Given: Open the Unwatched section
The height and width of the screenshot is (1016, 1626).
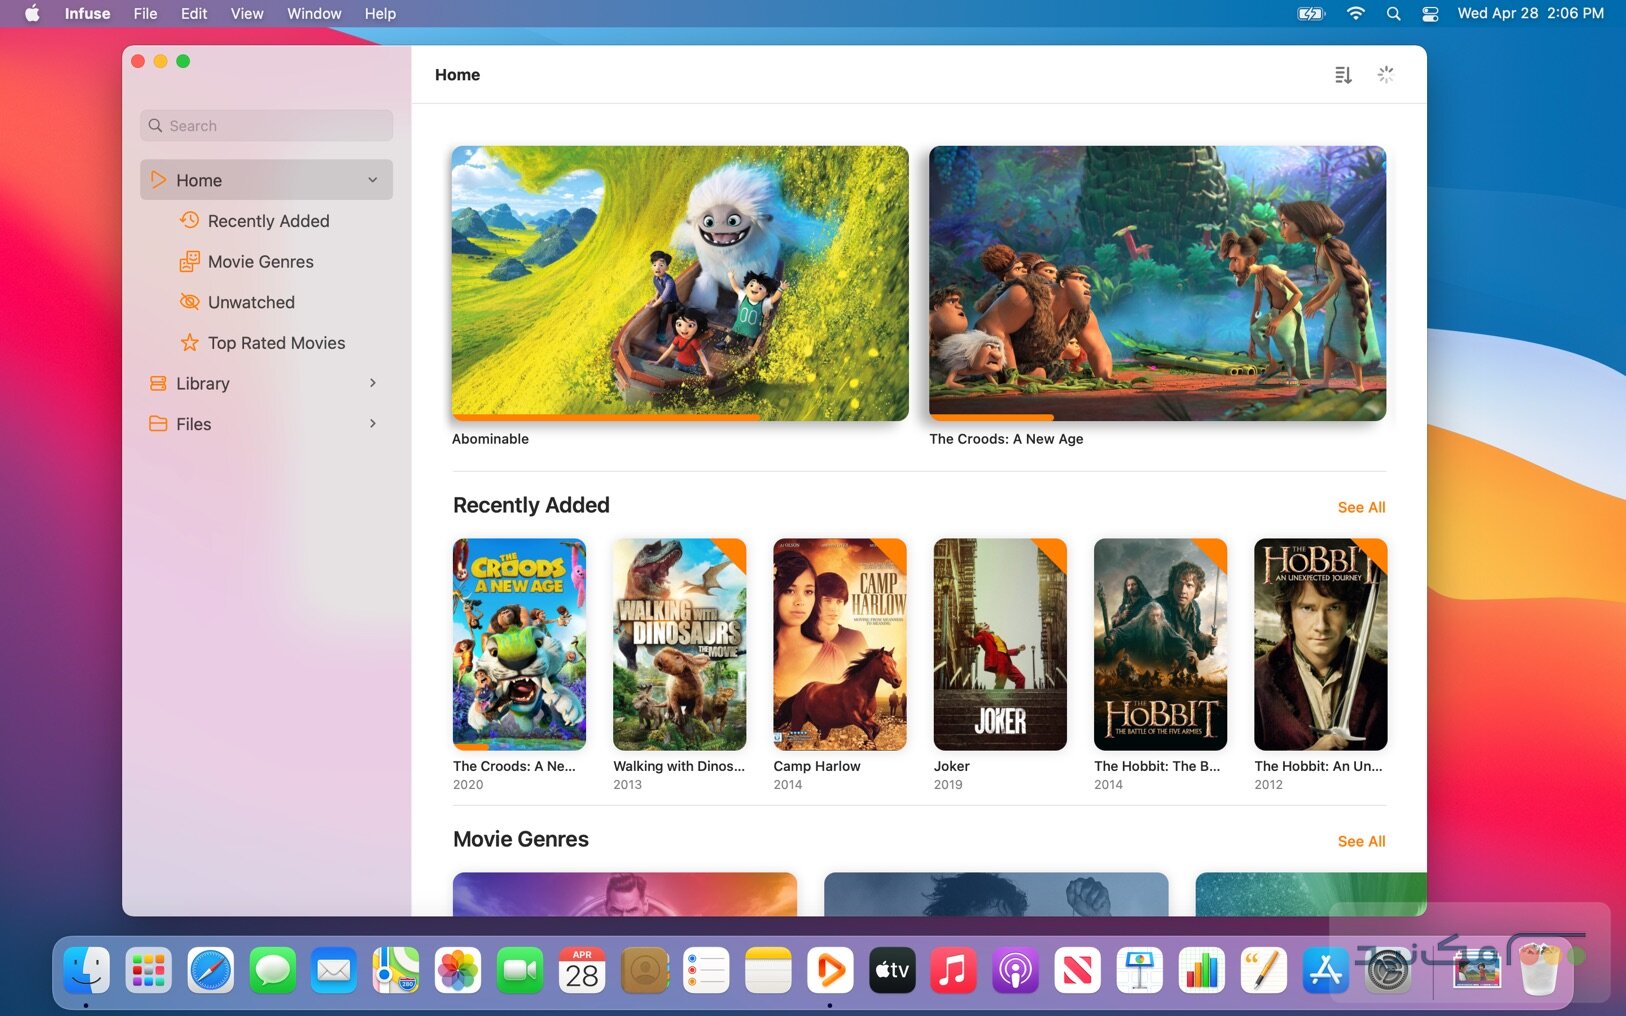Looking at the screenshot, I should (250, 301).
